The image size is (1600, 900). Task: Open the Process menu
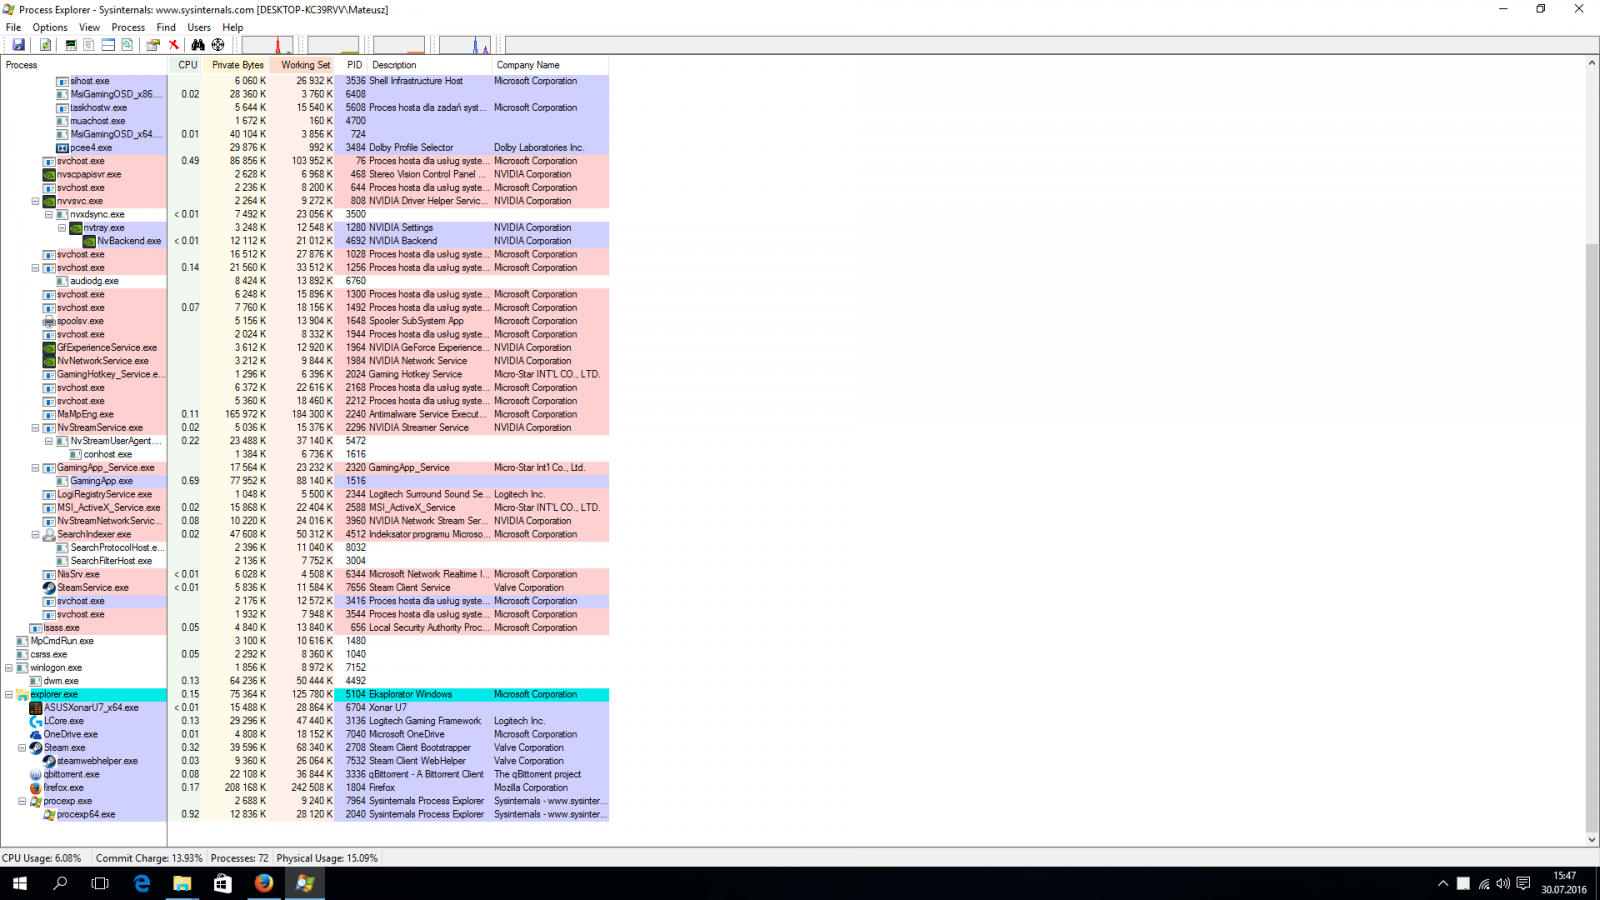click(128, 27)
